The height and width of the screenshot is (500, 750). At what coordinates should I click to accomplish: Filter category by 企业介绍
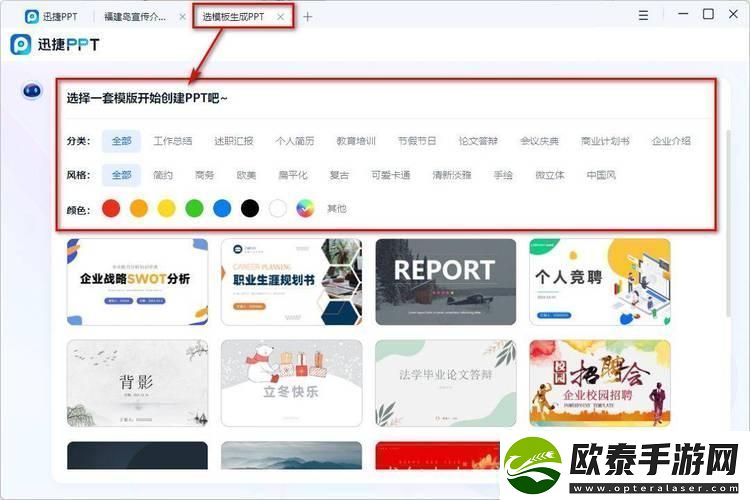tap(671, 141)
